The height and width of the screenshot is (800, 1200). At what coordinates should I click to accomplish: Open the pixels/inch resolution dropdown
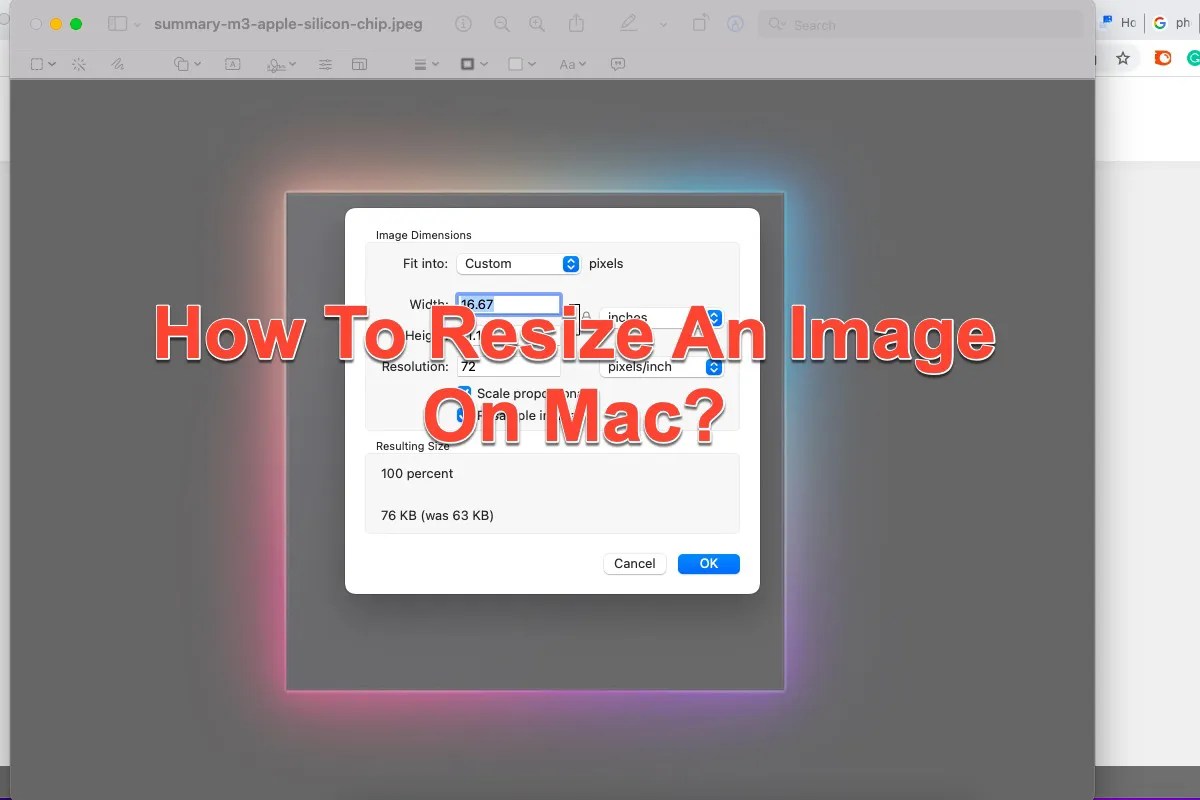[x=662, y=366]
